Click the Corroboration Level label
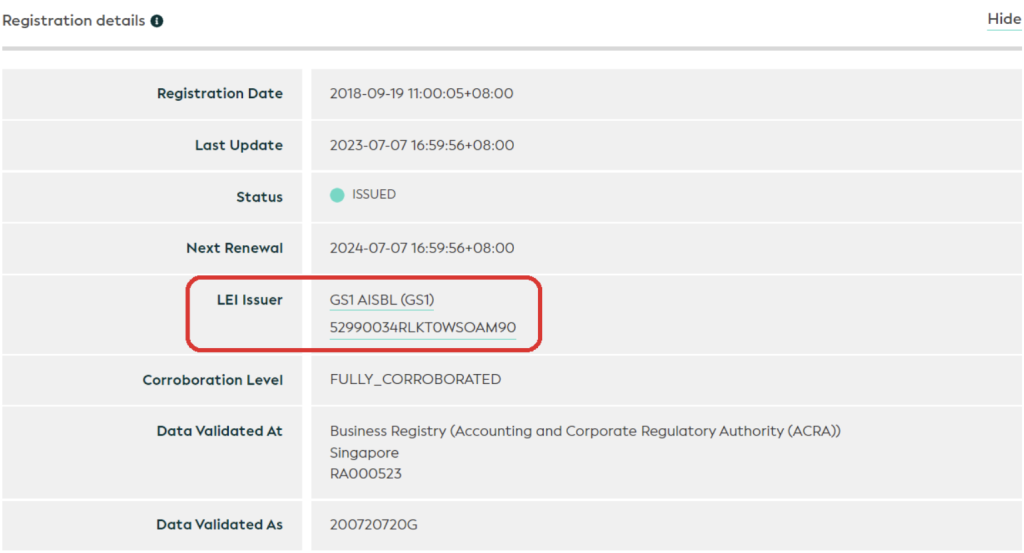Viewport: 1024px width, 553px height. [212, 380]
